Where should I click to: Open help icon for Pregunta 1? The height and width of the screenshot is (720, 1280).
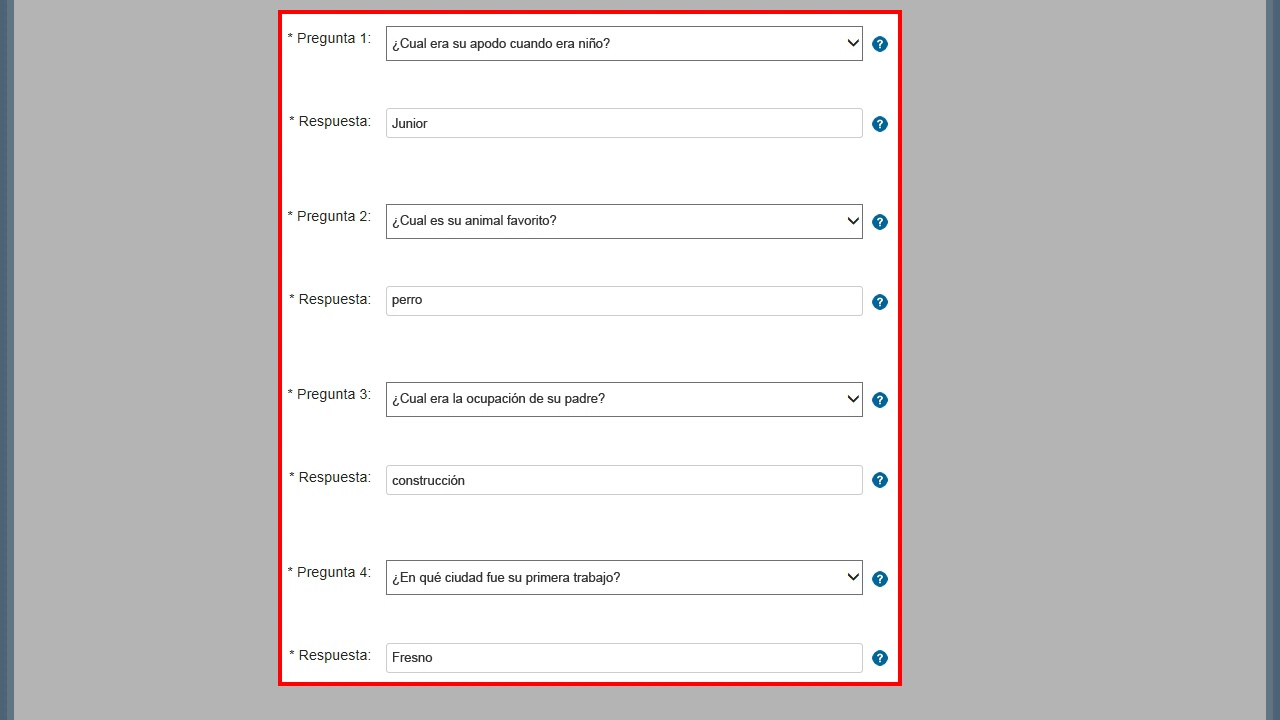(x=880, y=44)
